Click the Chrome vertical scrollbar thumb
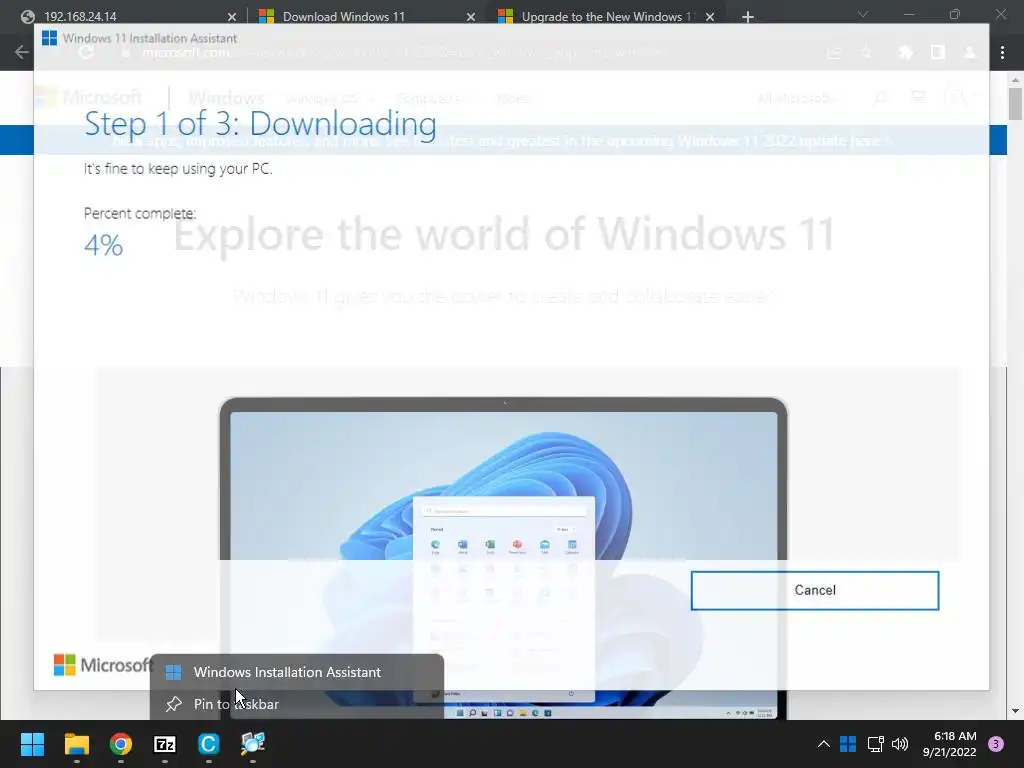The width and height of the screenshot is (1024, 768). [x=1014, y=103]
